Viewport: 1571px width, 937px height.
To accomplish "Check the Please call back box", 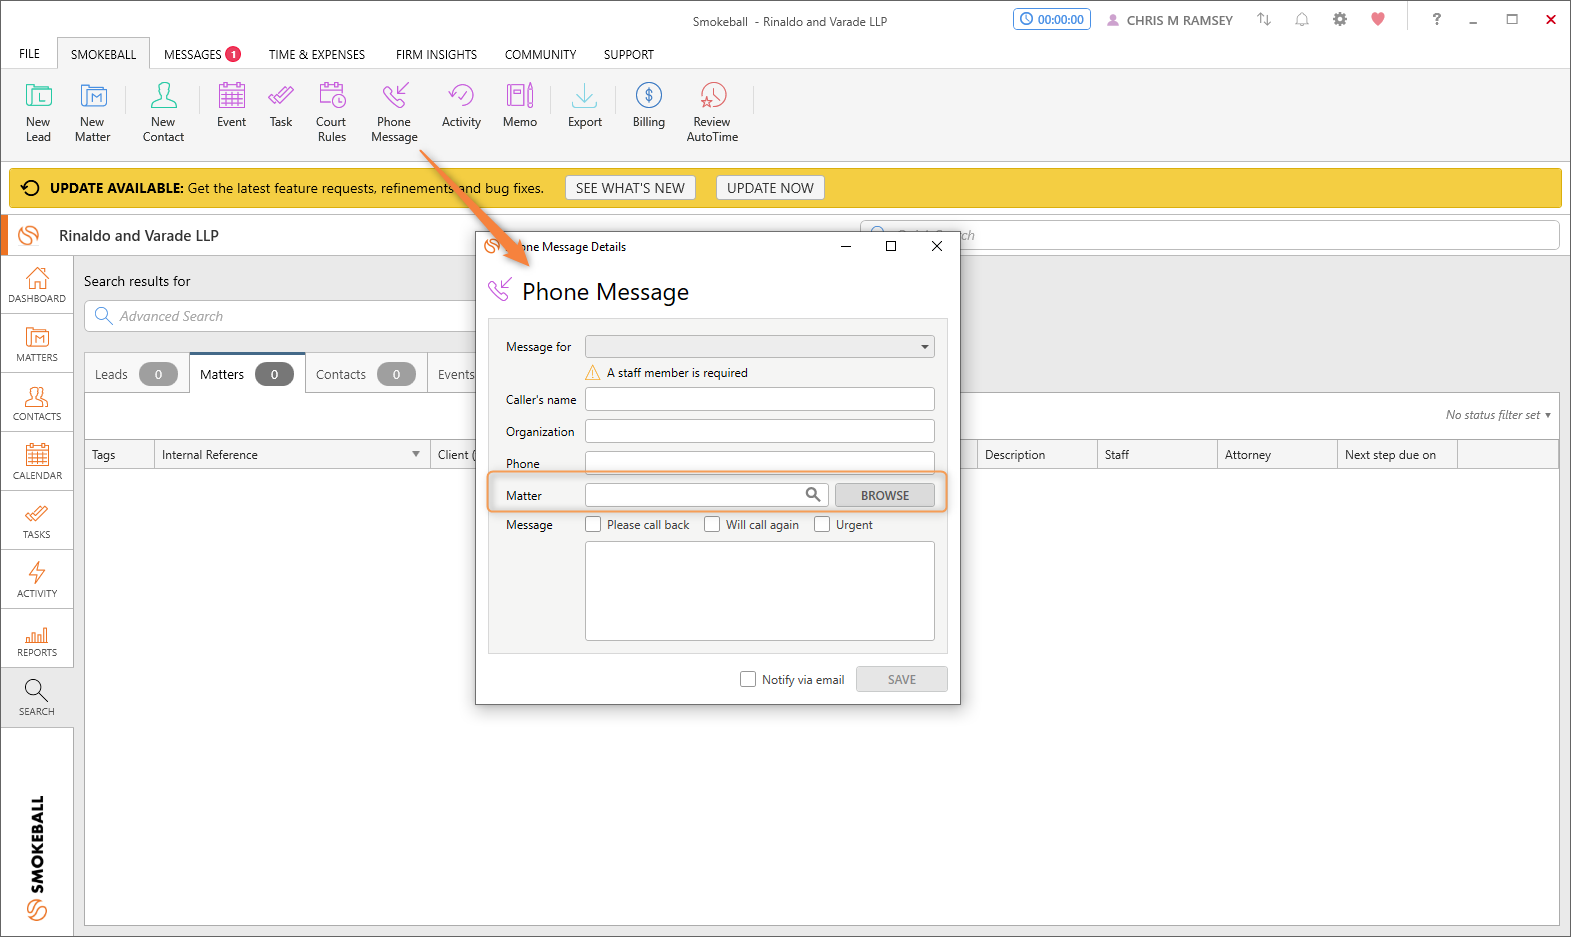I will tap(593, 524).
